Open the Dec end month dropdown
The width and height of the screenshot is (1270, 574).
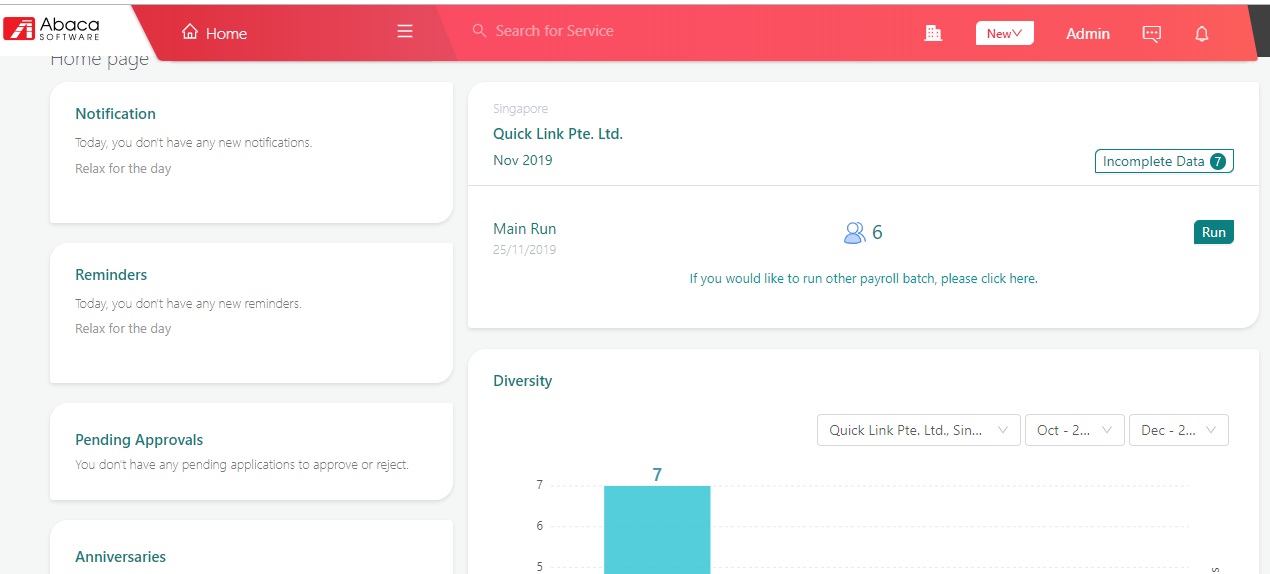[x=1179, y=430]
